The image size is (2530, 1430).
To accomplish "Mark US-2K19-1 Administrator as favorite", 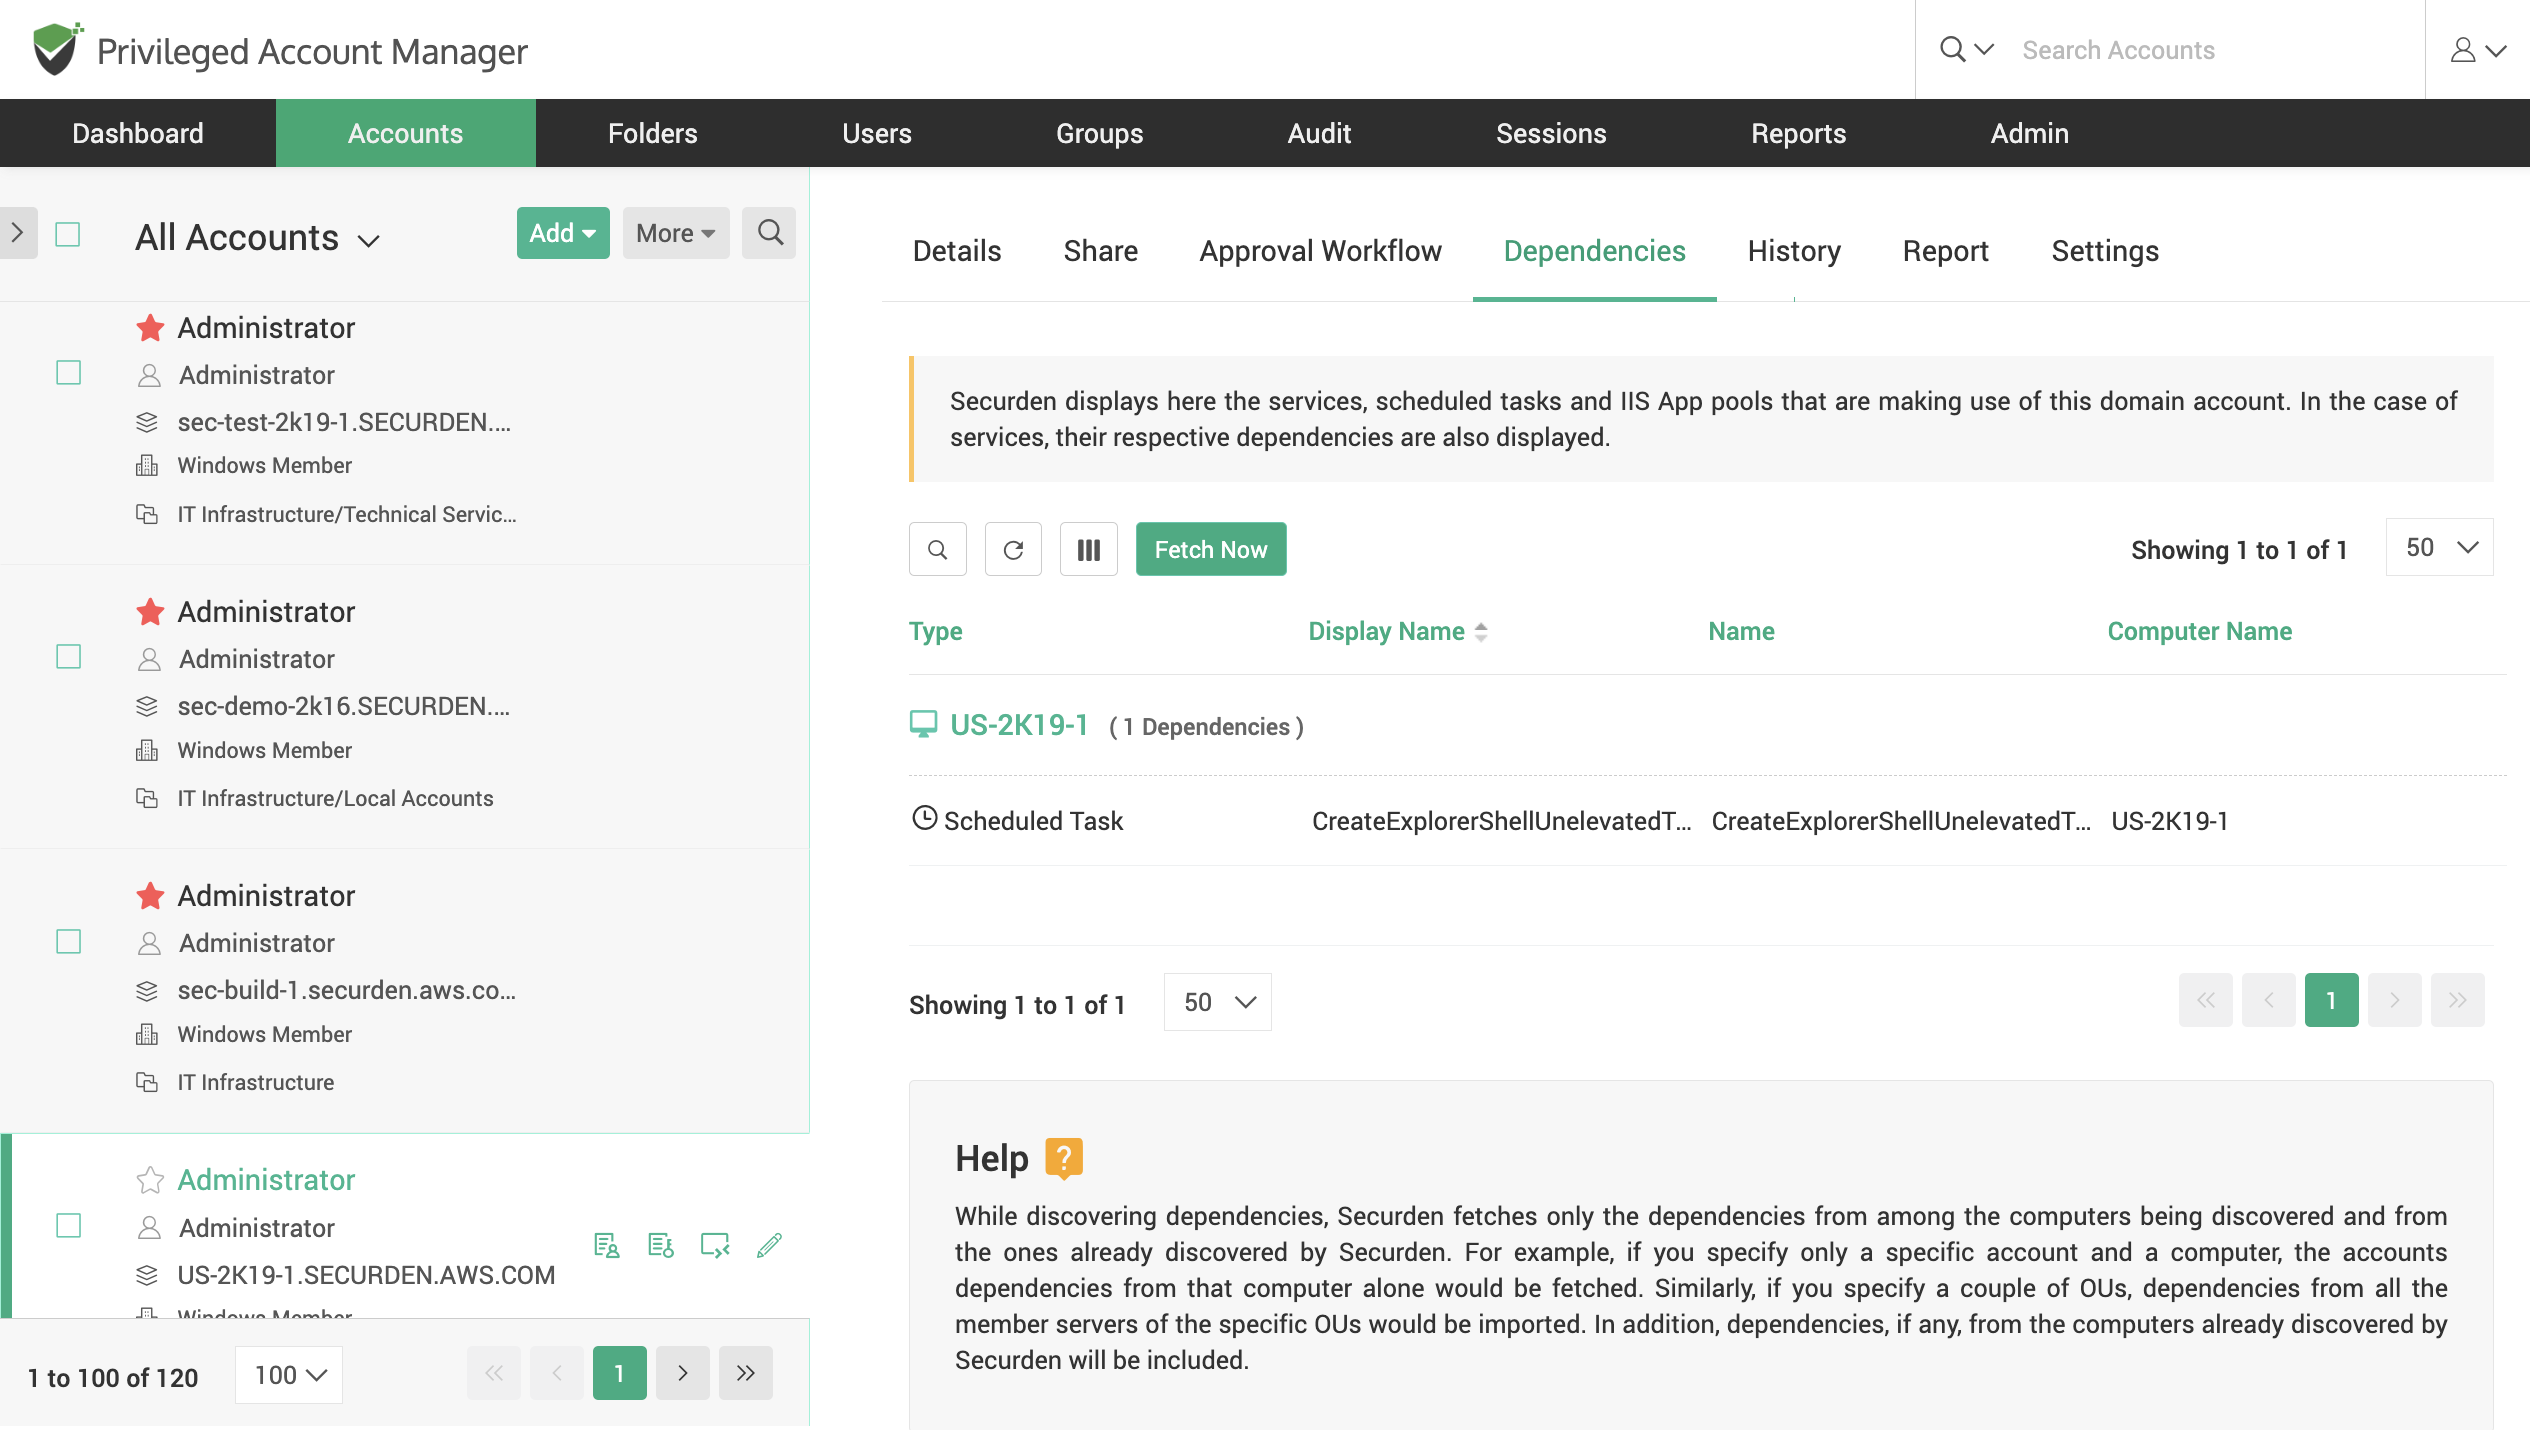I will tap(150, 1180).
